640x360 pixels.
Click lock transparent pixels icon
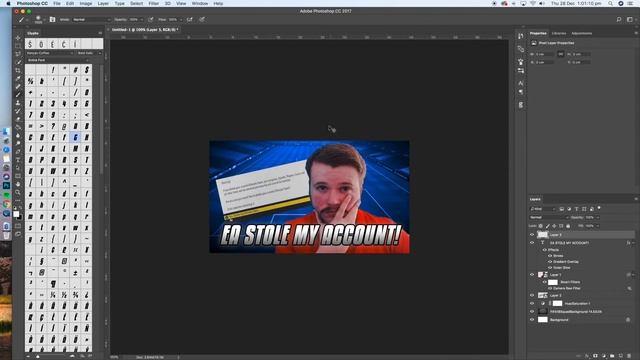541,226
